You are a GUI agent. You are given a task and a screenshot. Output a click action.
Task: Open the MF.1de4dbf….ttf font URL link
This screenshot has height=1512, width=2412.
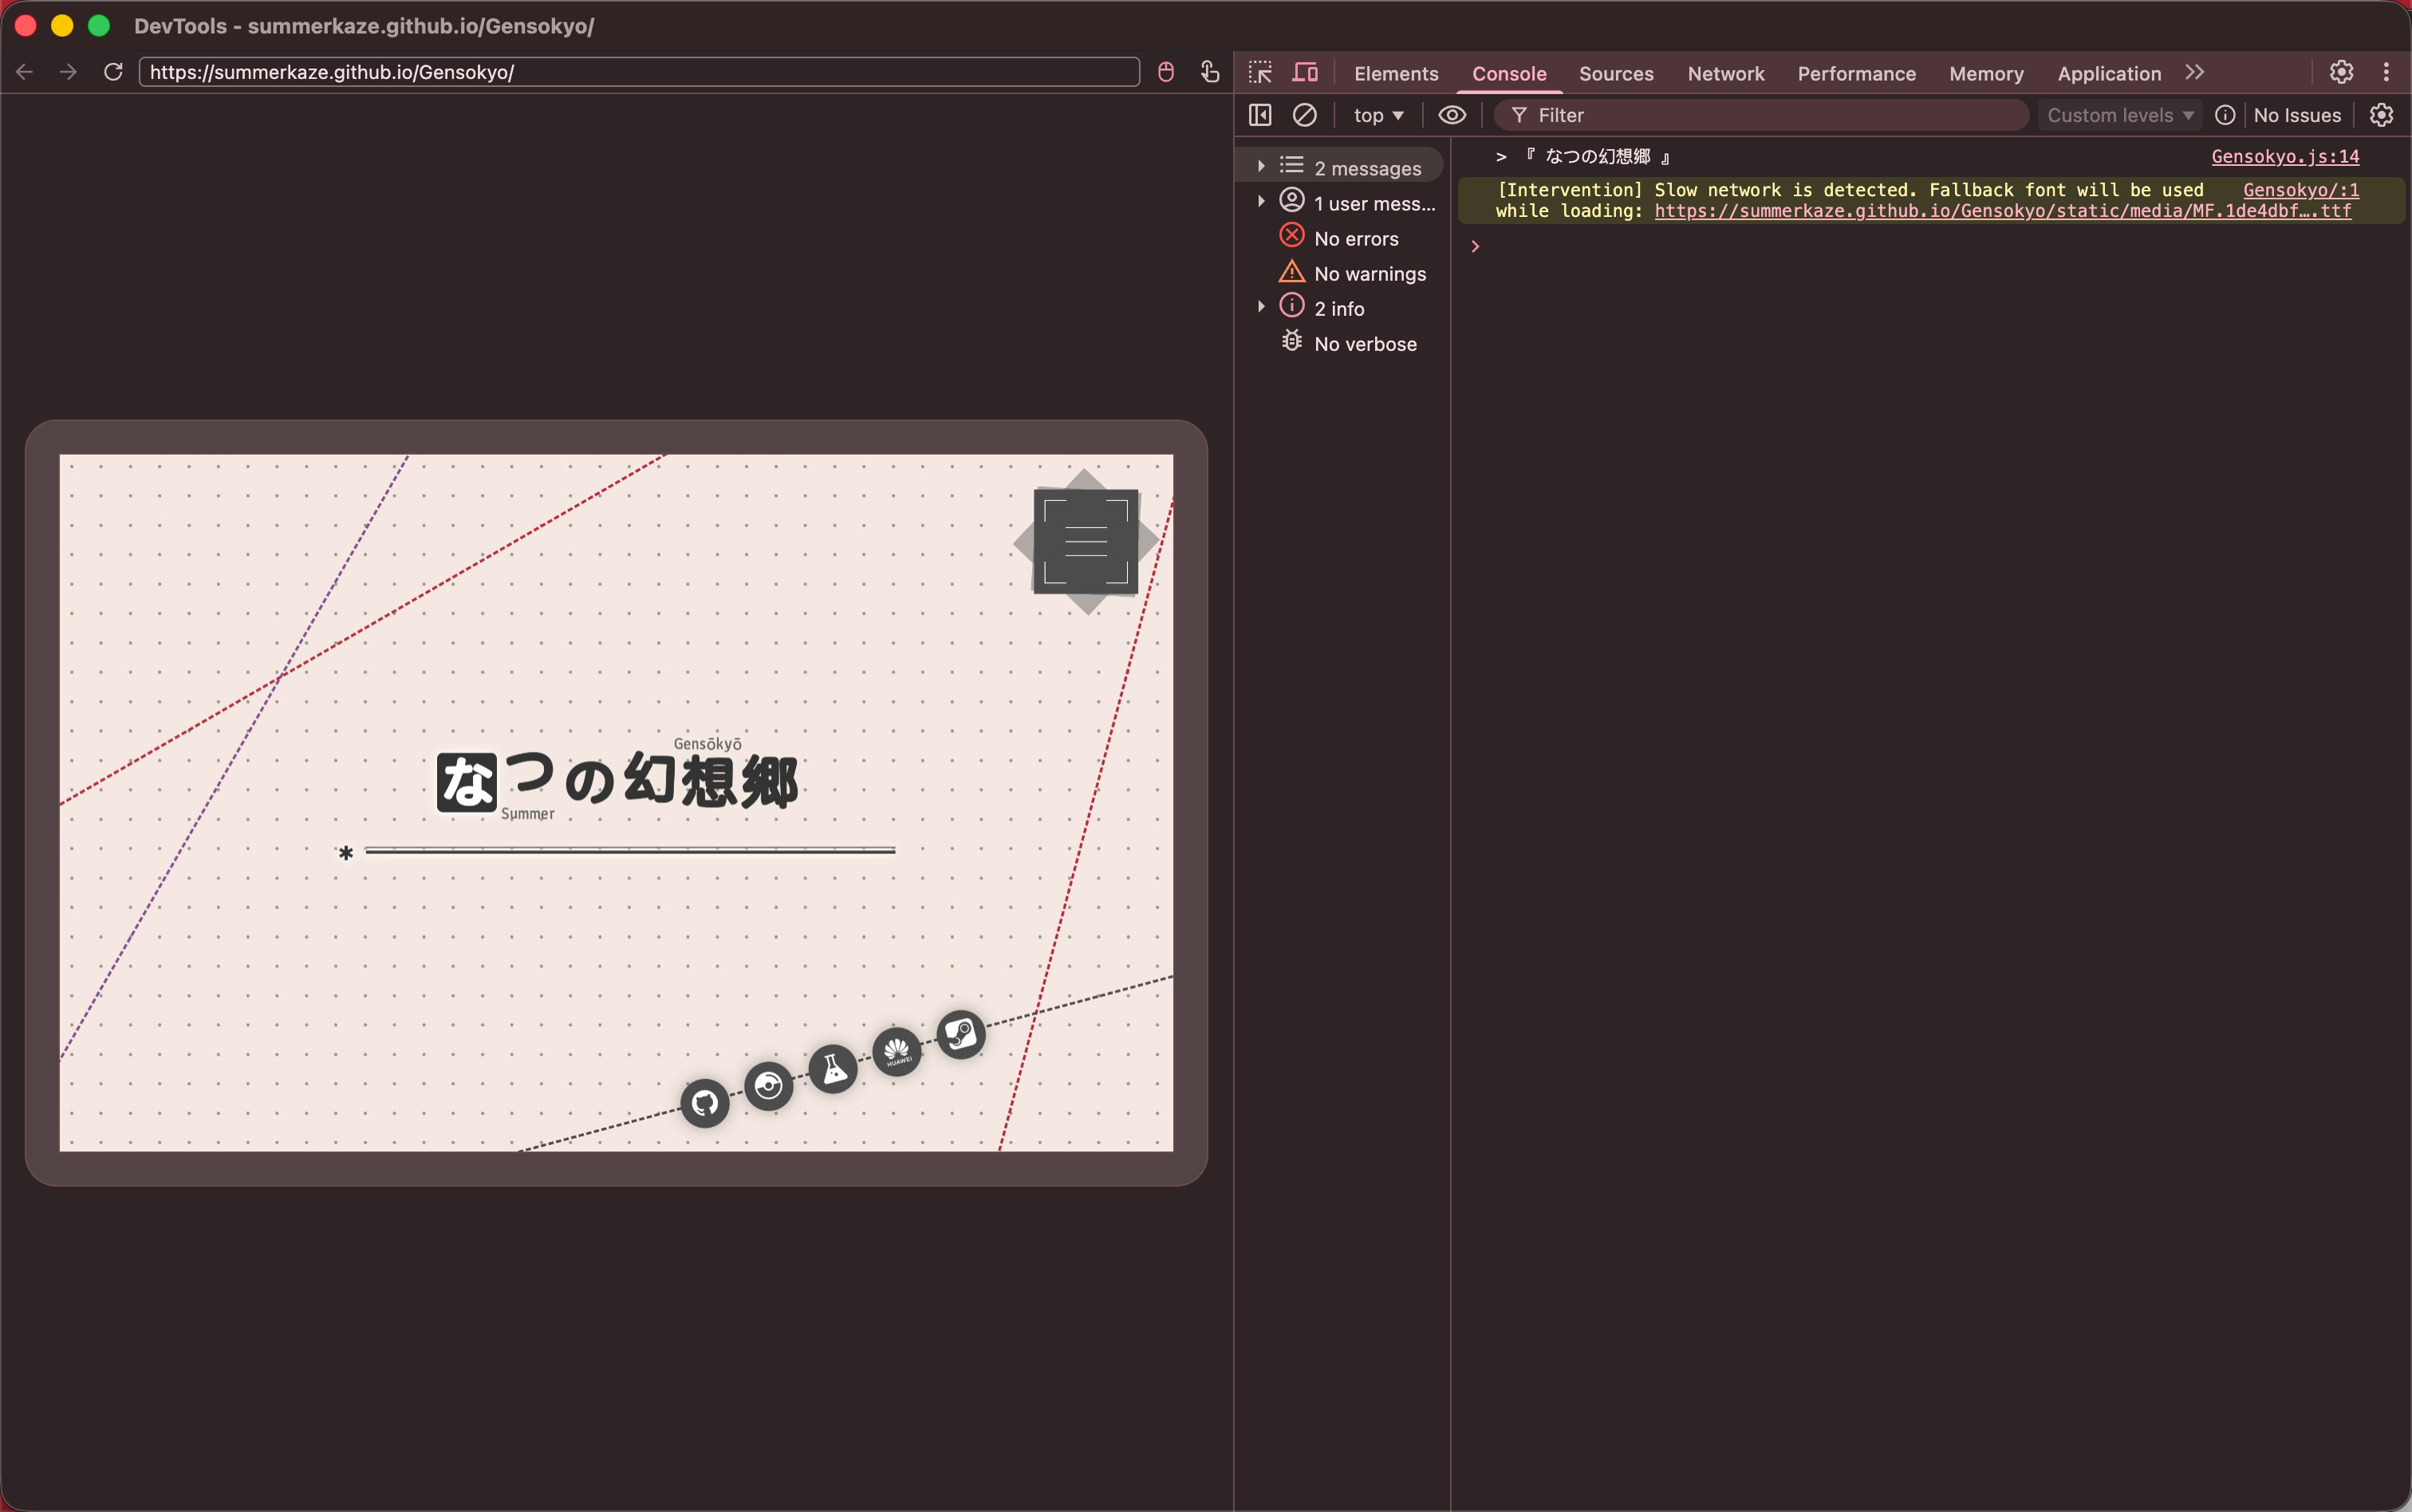[x=2003, y=210]
